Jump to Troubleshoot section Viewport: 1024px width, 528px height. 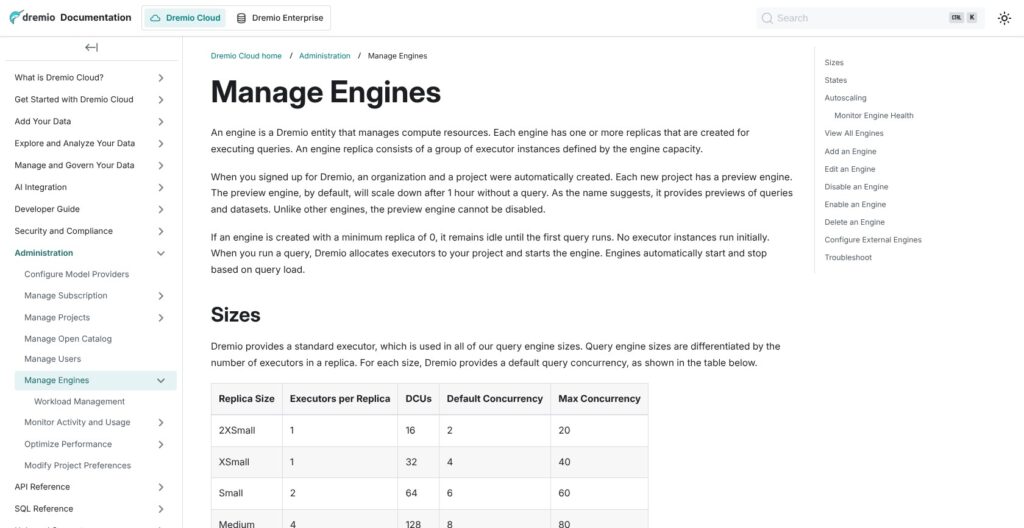point(848,257)
